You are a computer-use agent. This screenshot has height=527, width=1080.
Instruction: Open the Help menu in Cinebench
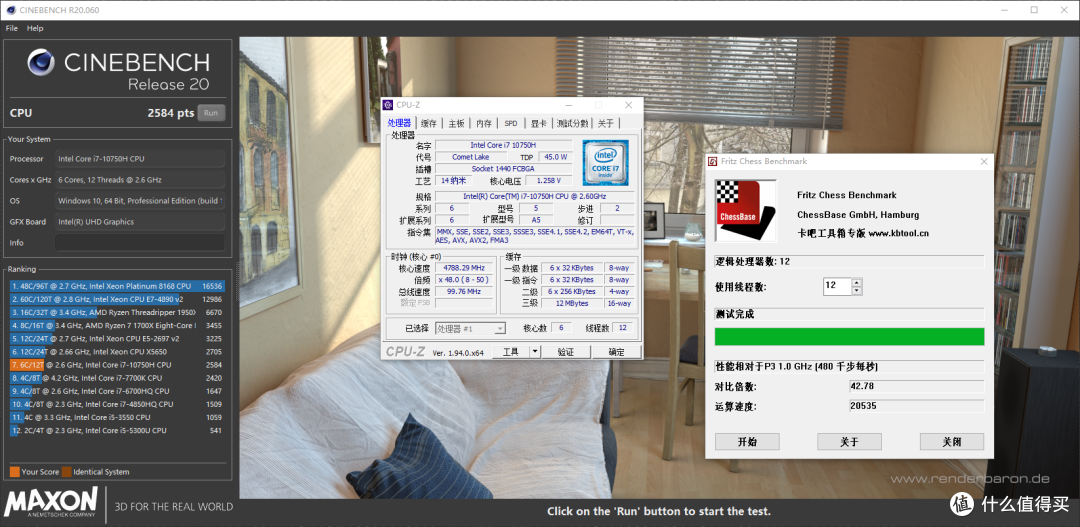pos(35,28)
